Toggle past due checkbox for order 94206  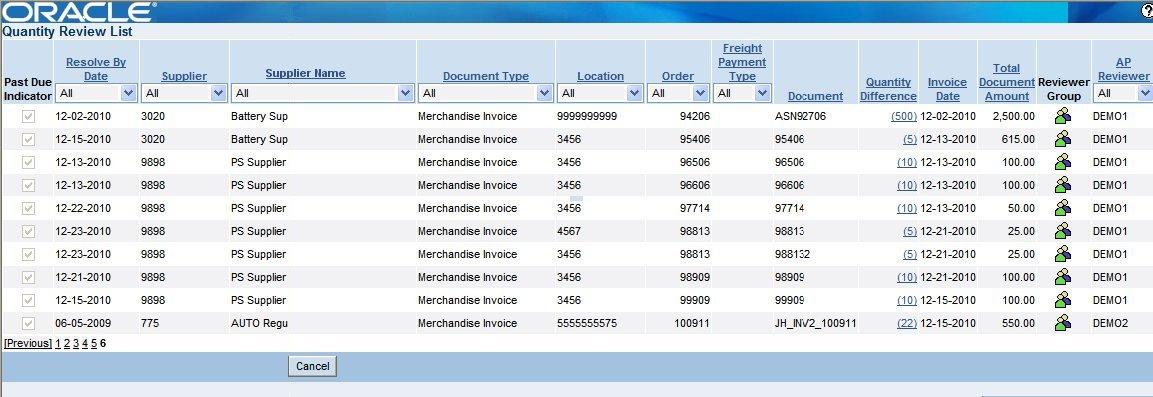(x=28, y=116)
